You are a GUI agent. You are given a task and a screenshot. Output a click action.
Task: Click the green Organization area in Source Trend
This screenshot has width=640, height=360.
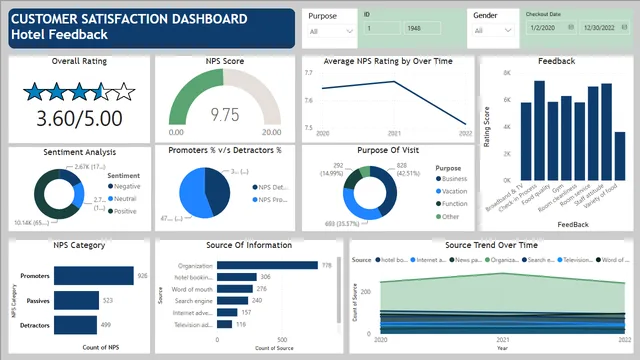click(502, 292)
